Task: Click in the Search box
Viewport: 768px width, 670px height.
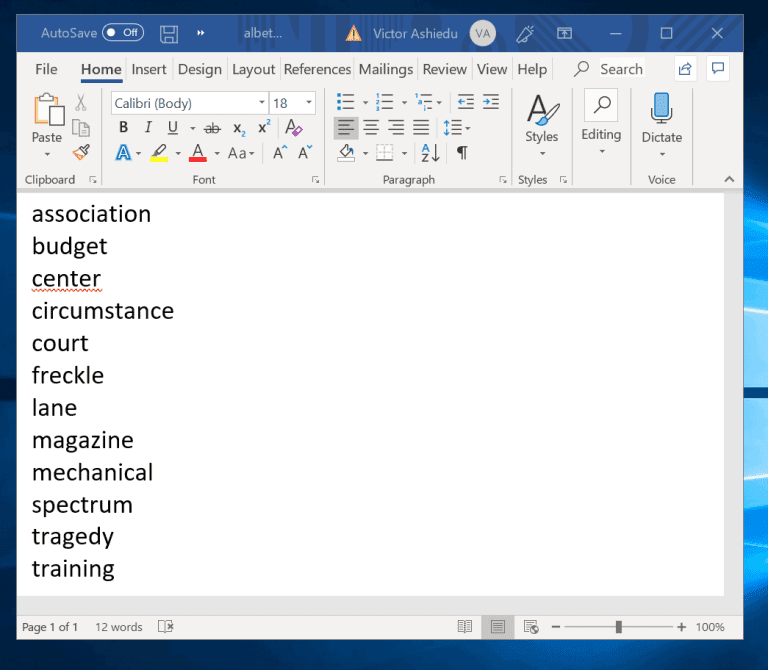Action: (621, 69)
